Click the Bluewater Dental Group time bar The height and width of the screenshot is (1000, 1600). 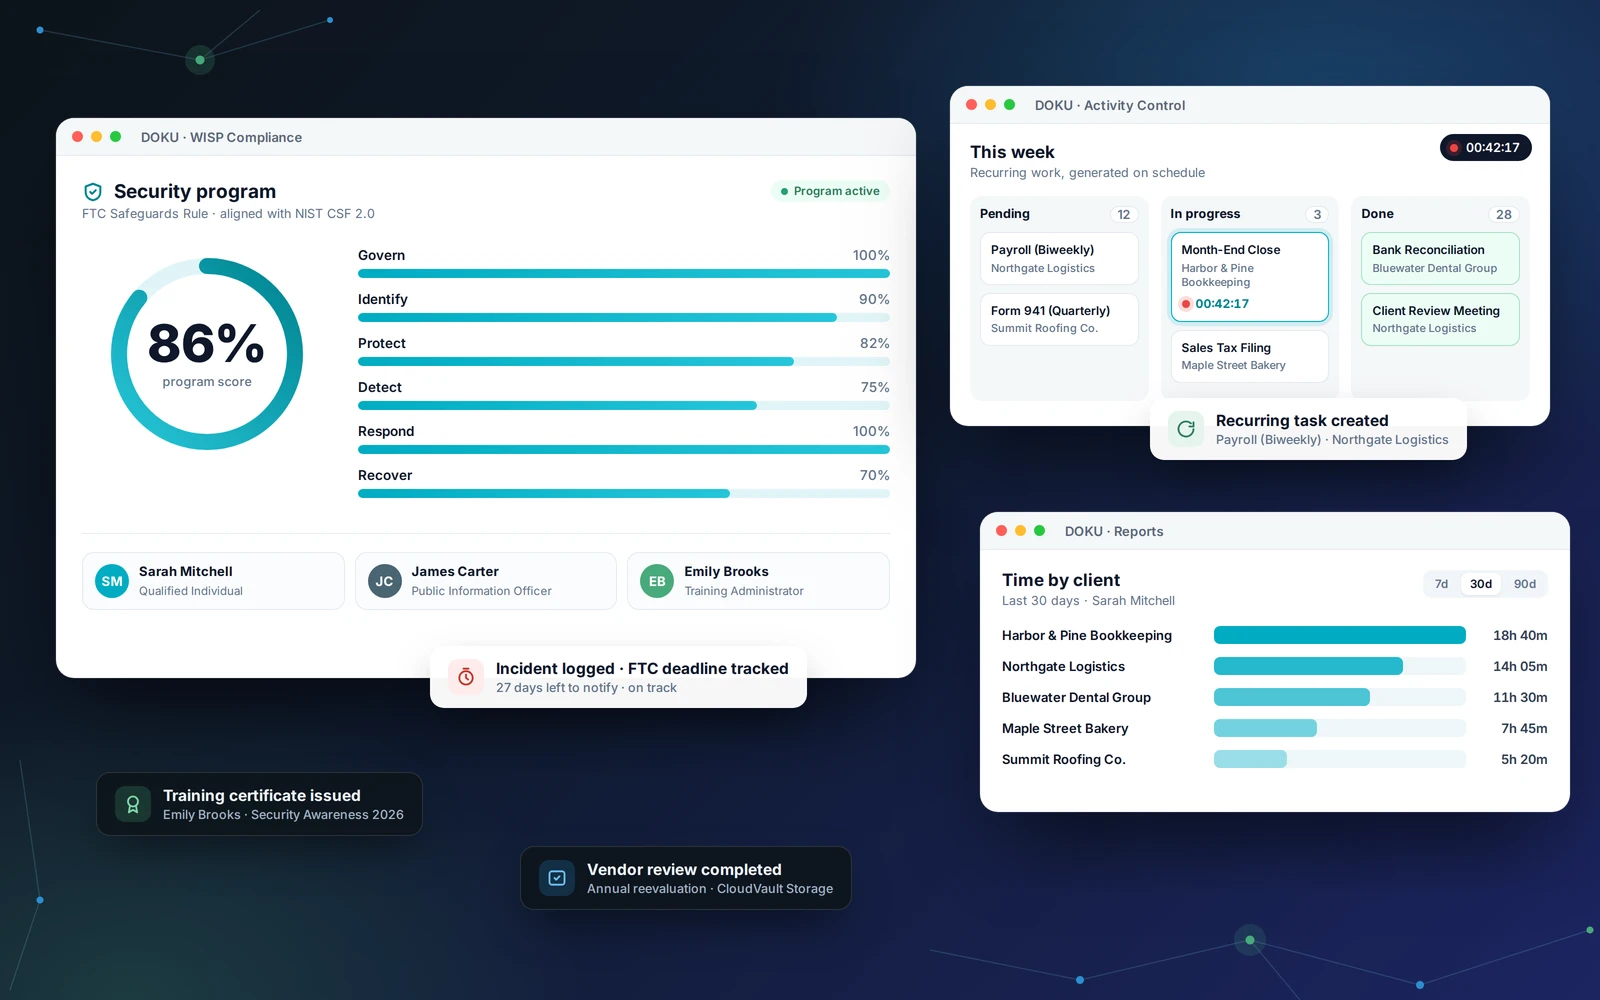point(1340,697)
